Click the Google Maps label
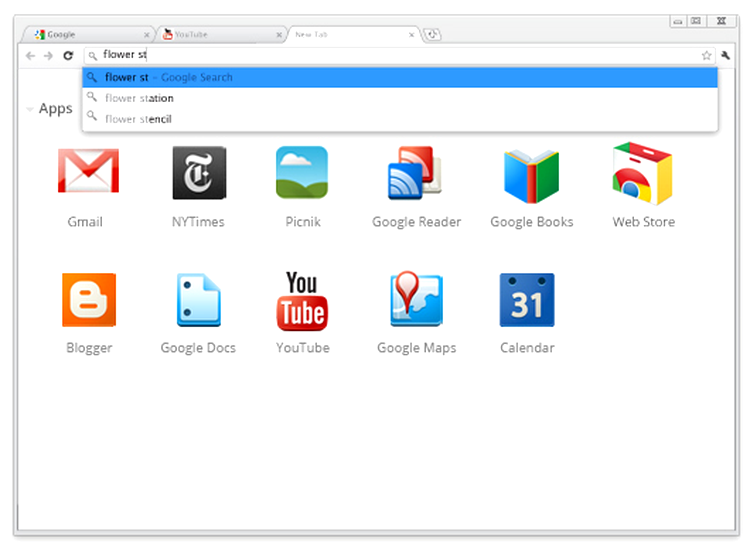Viewport: 750px width, 552px height. 416,348
